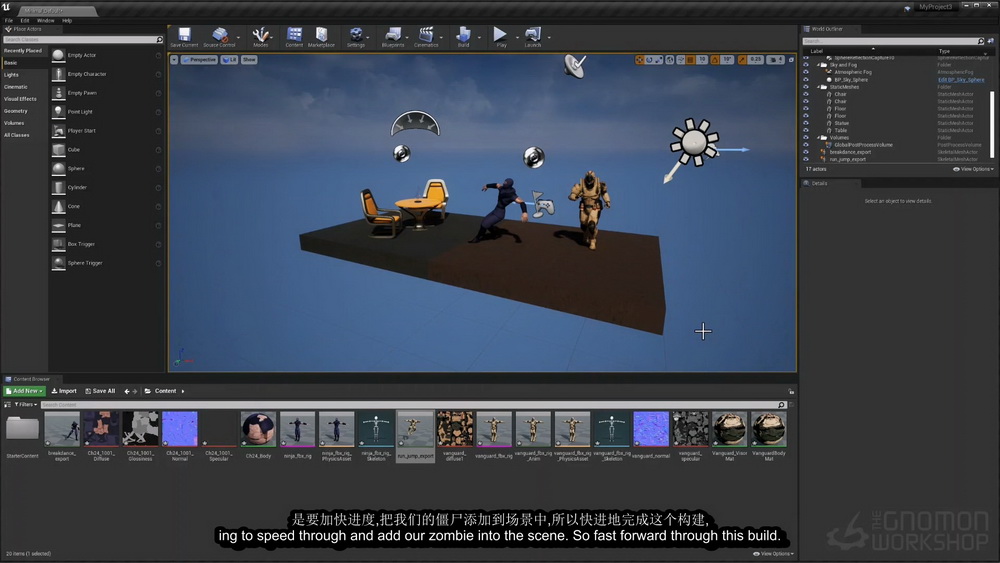The image size is (1000, 563).
Task: Open the Perspective view dropdown
Action: click(200, 59)
